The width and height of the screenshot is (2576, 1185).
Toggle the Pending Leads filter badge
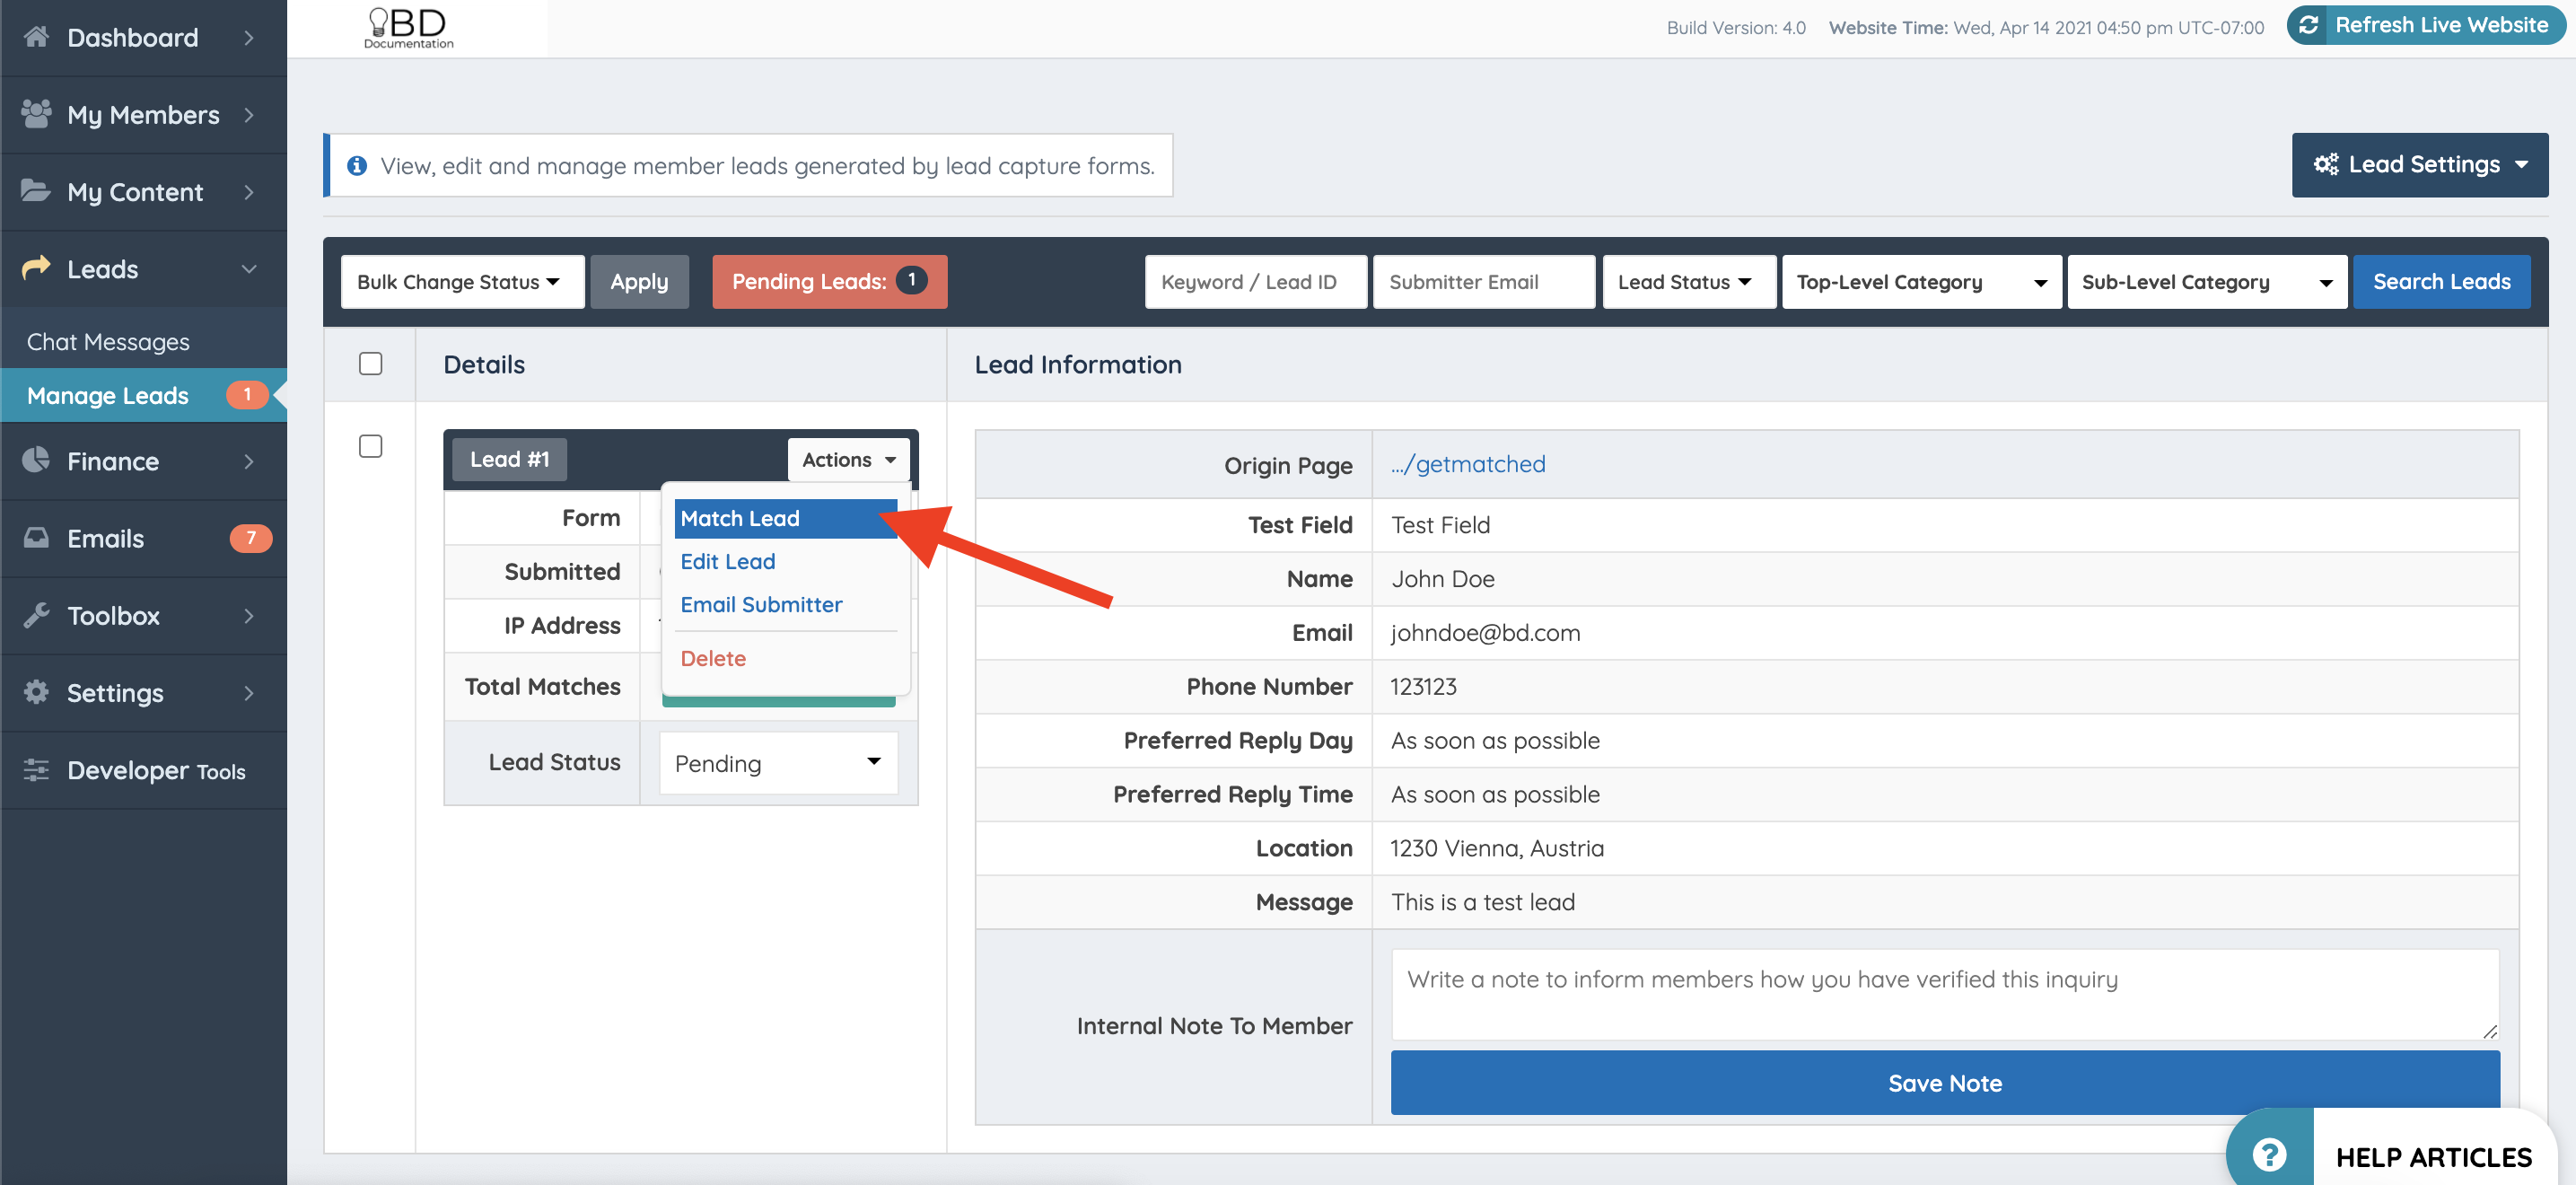coord(829,281)
